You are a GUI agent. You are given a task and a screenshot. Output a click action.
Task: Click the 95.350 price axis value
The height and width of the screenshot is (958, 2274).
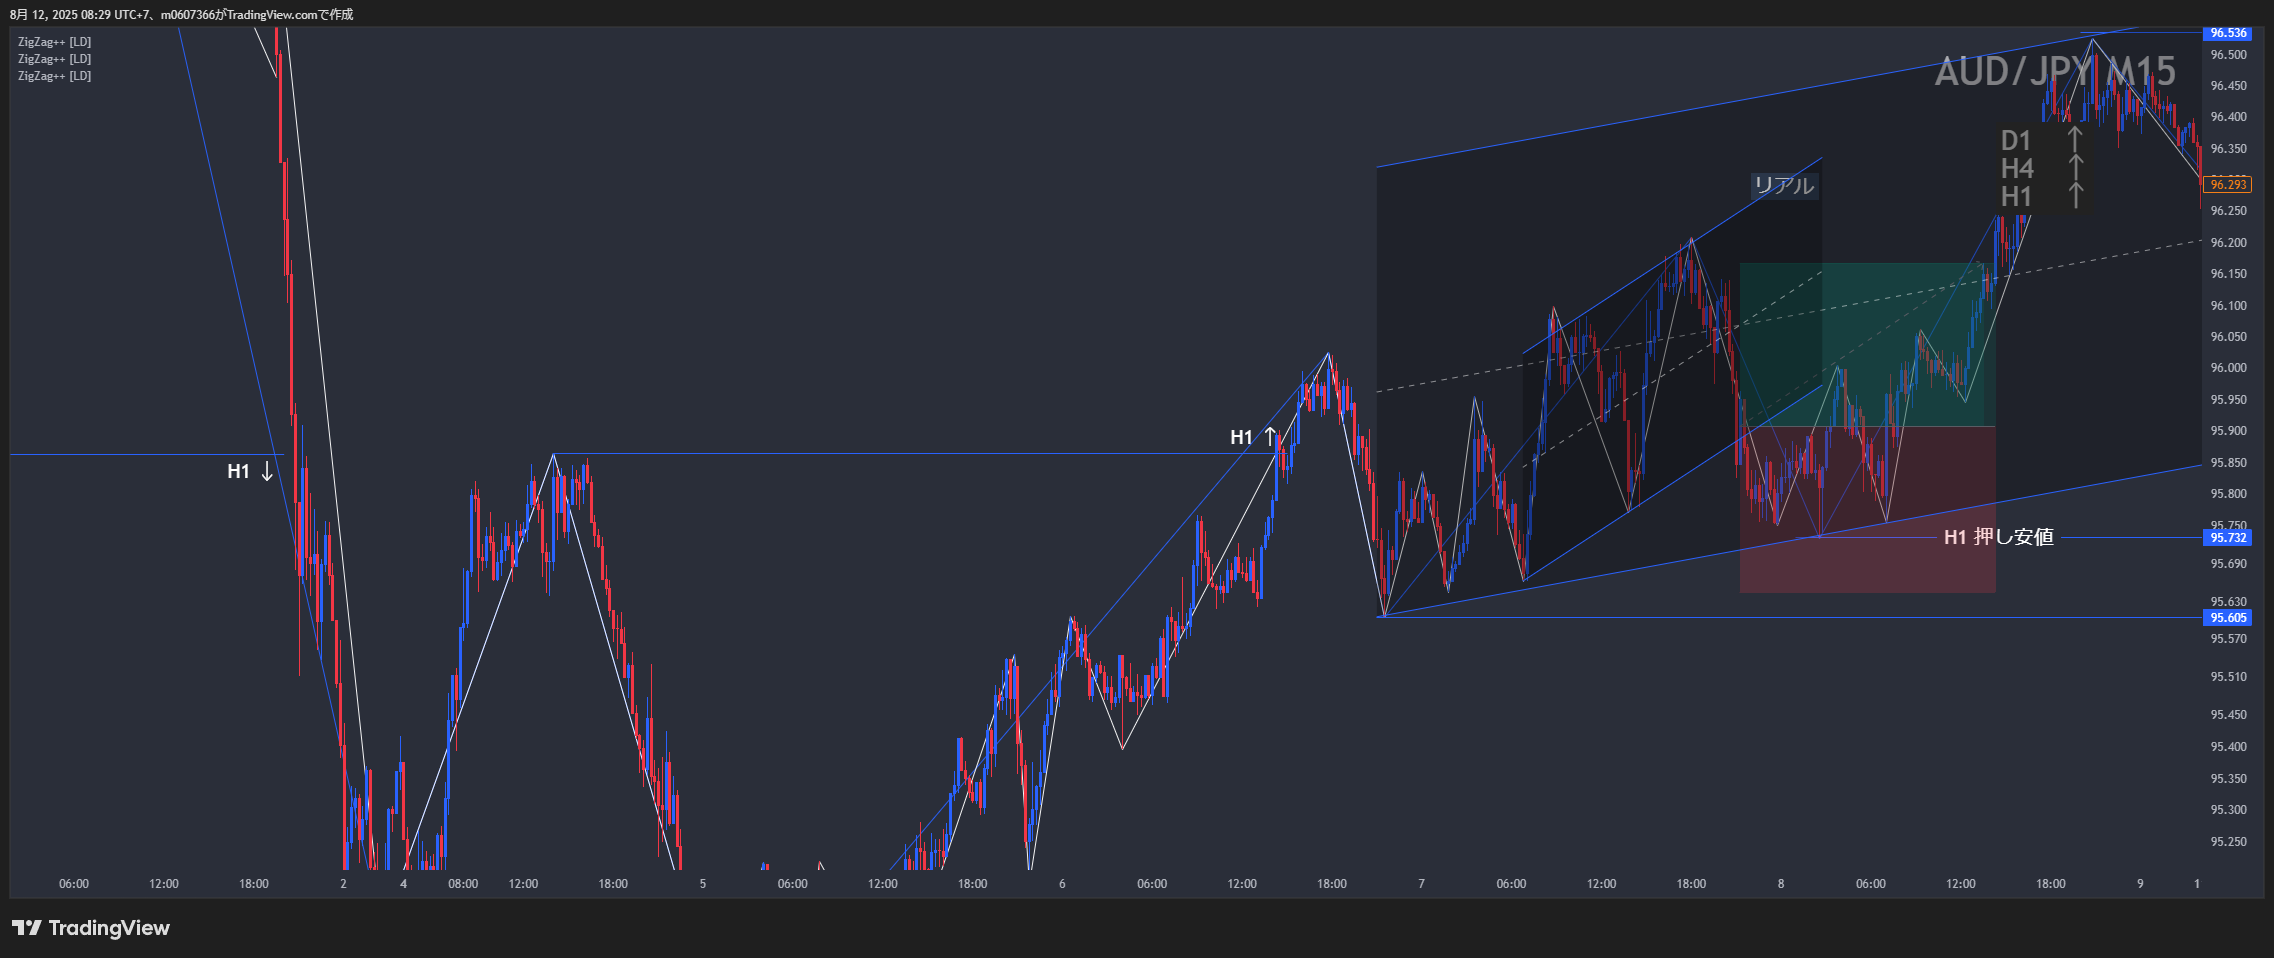tap(2228, 779)
